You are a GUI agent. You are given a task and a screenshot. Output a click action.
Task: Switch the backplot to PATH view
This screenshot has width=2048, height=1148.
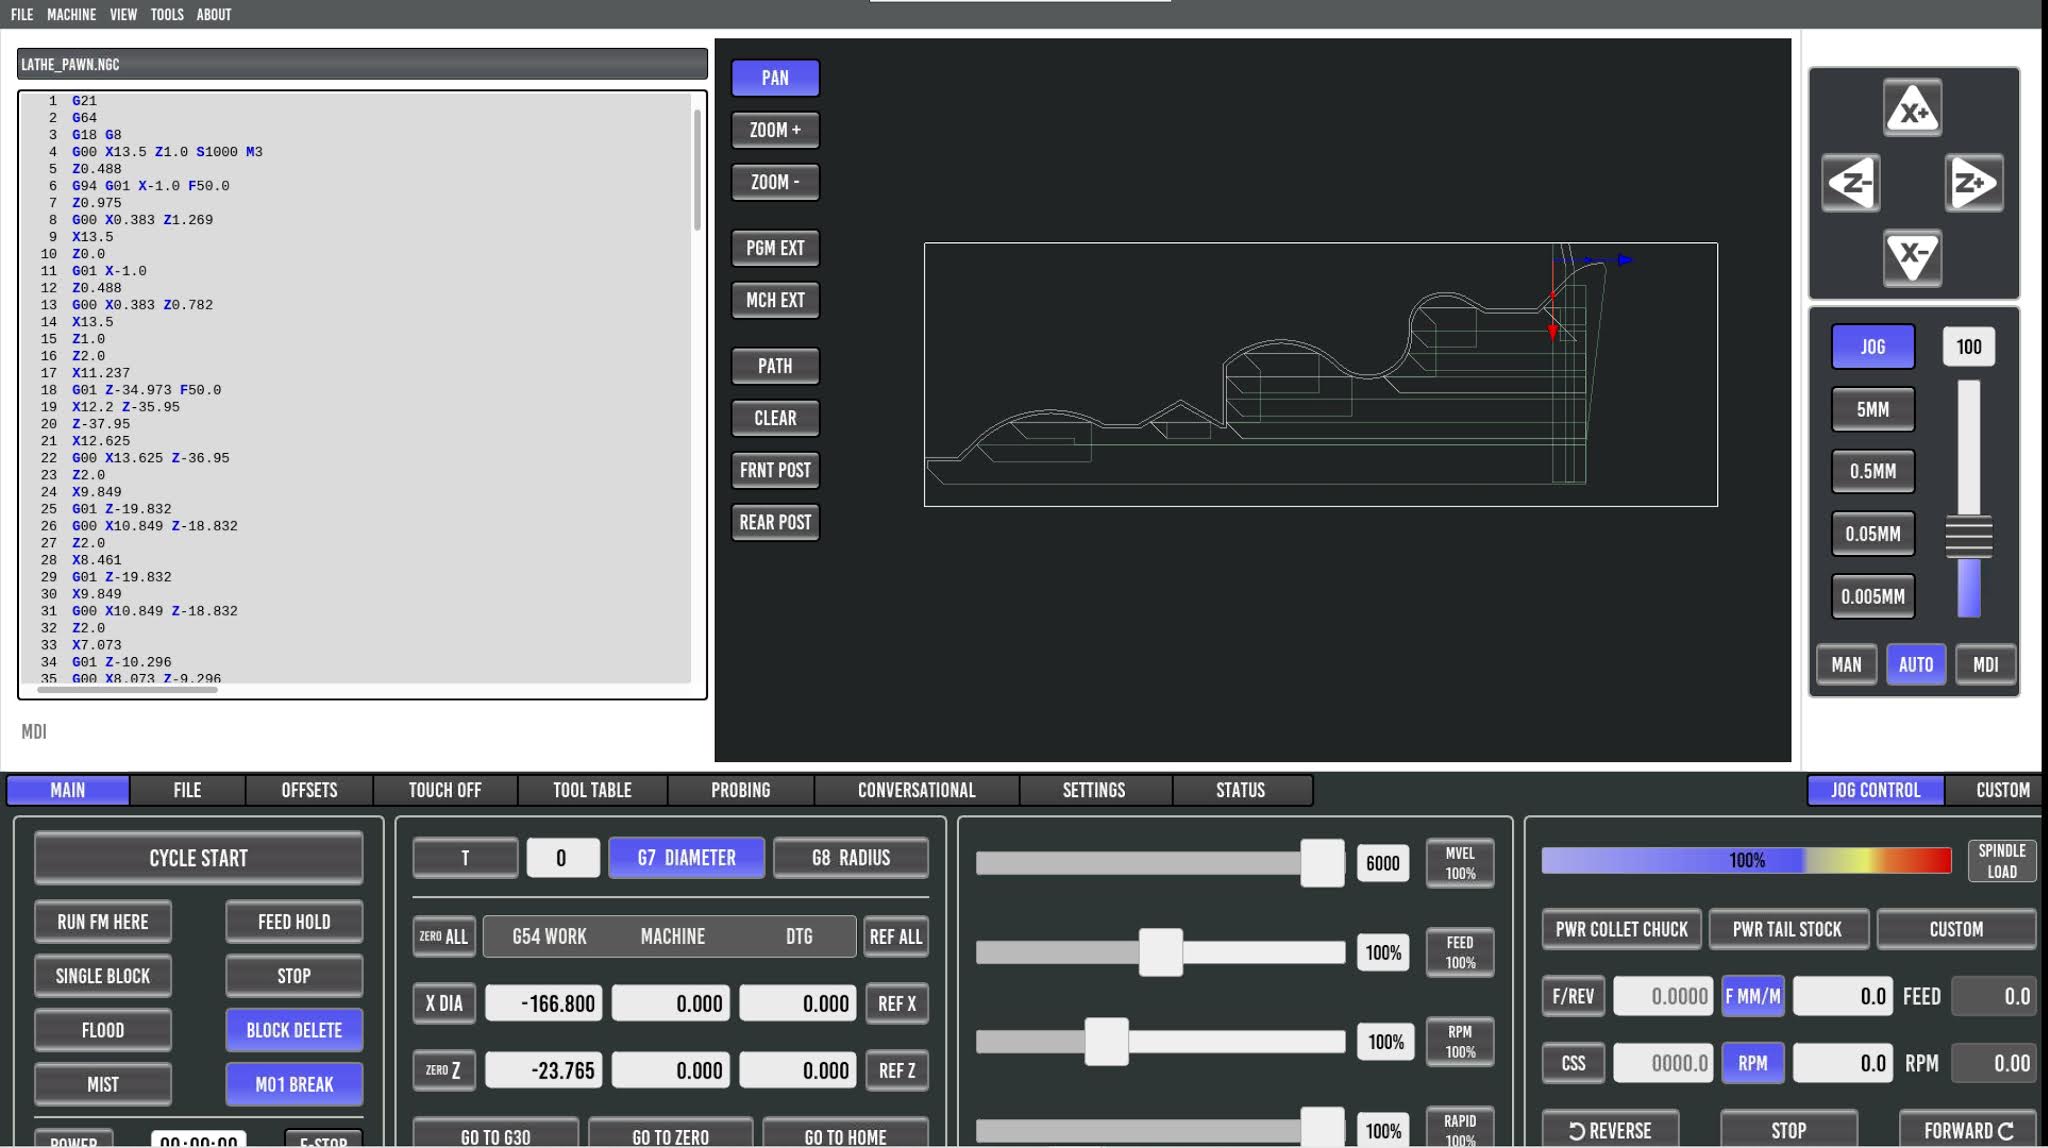pyautogui.click(x=774, y=365)
